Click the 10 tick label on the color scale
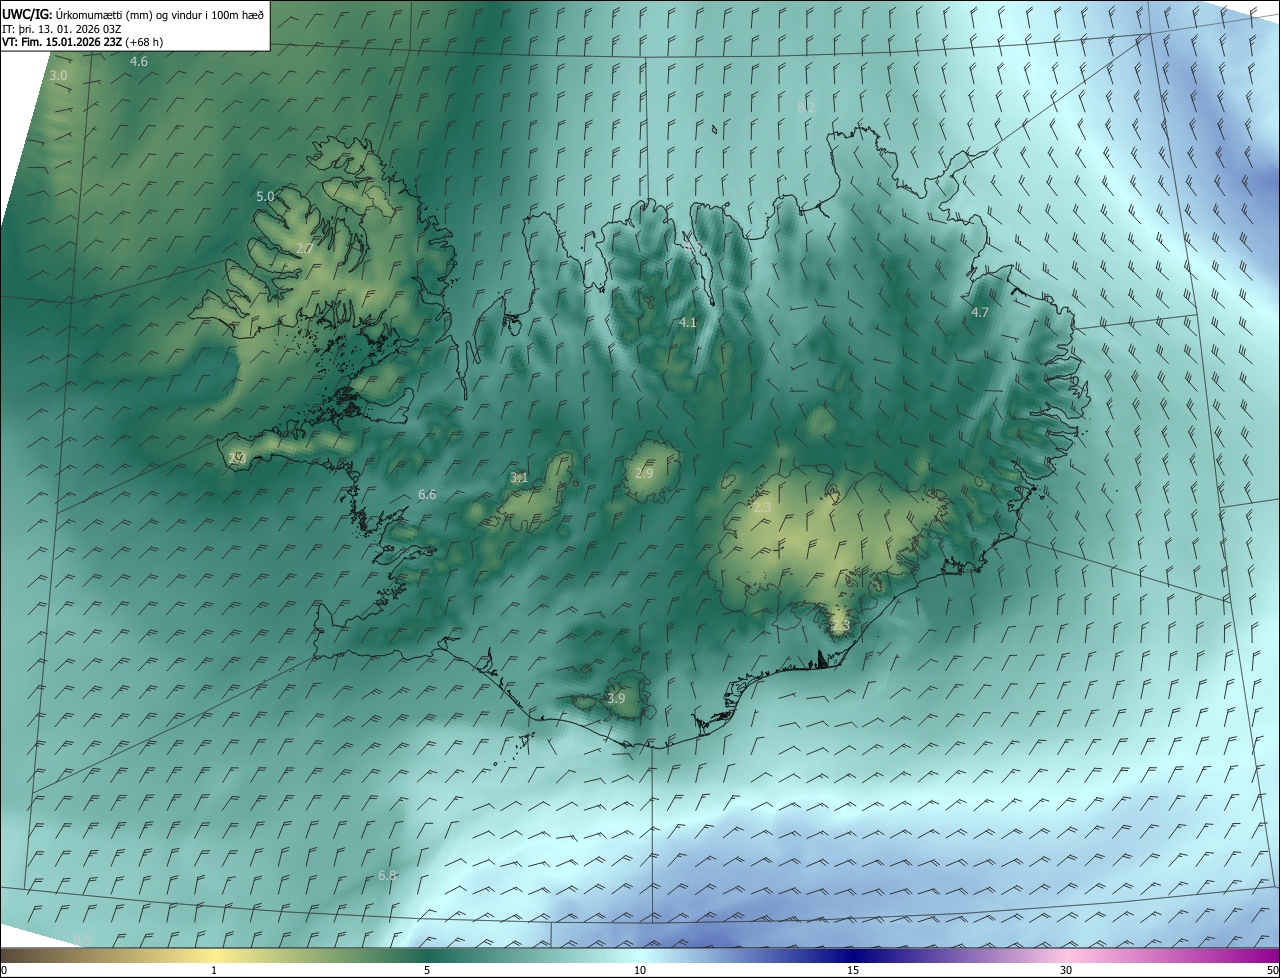Image resolution: width=1280 pixels, height=978 pixels. click(640, 971)
